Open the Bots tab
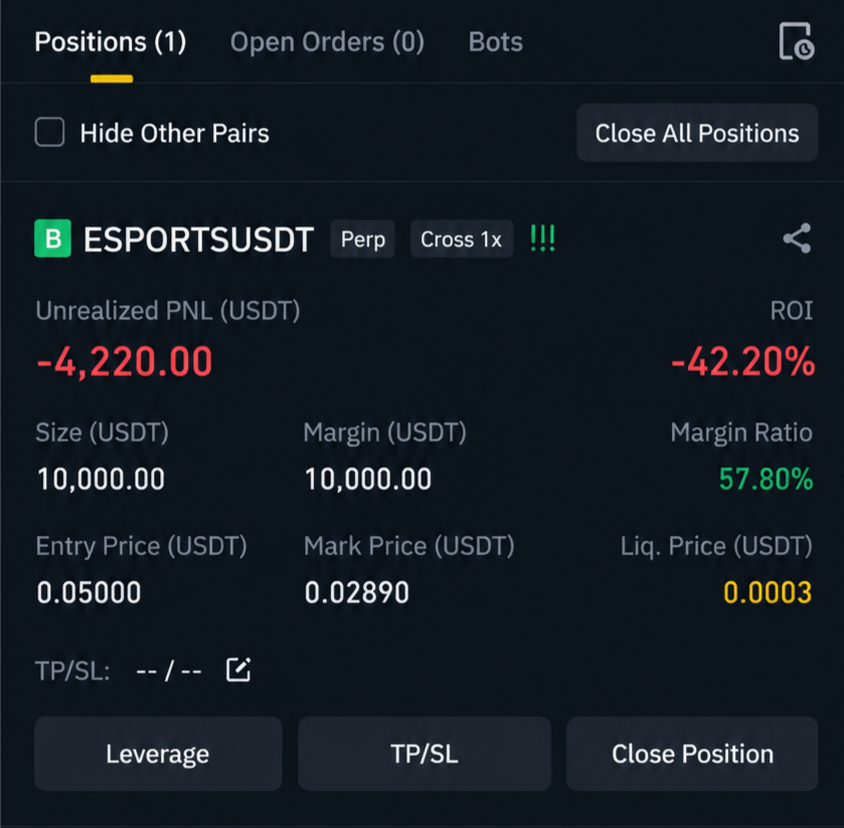 495,42
